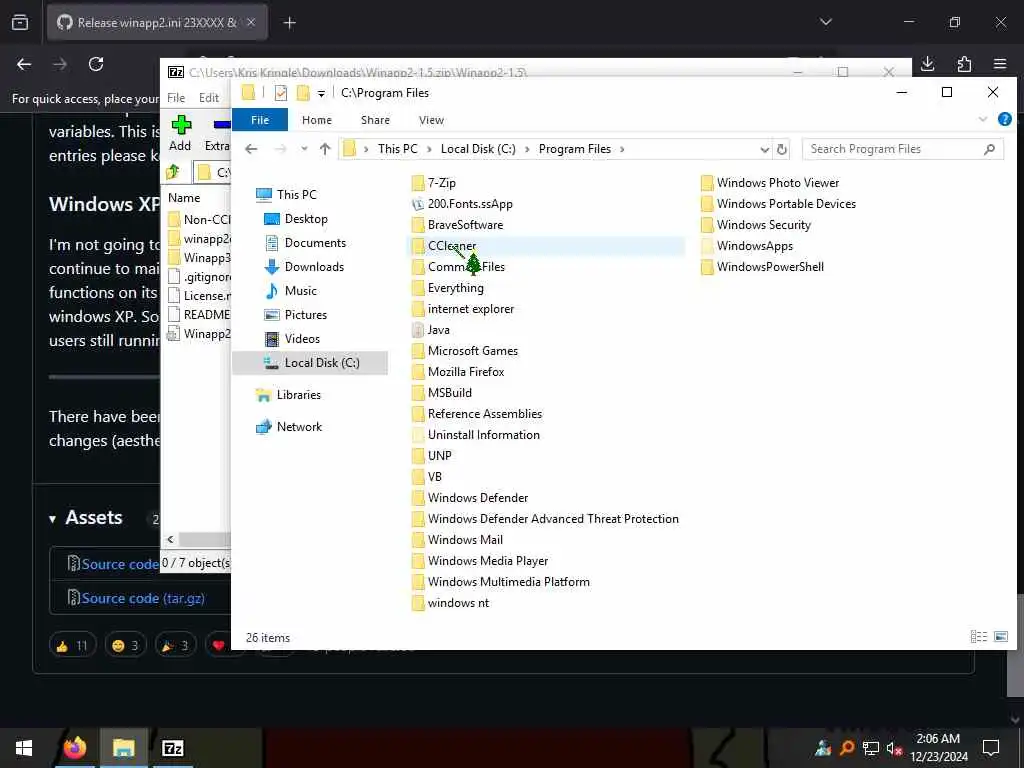Select the WindowsApps folder
This screenshot has width=1024, height=768.
[747, 246]
